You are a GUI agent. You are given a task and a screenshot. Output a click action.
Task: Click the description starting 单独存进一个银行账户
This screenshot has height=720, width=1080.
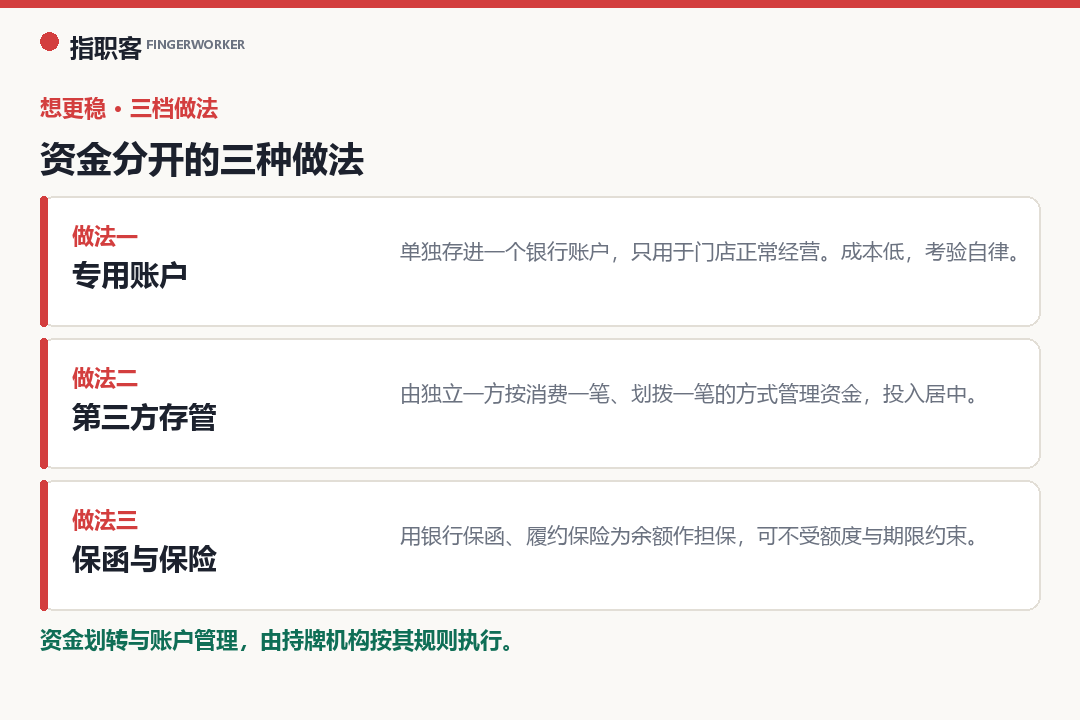711,252
